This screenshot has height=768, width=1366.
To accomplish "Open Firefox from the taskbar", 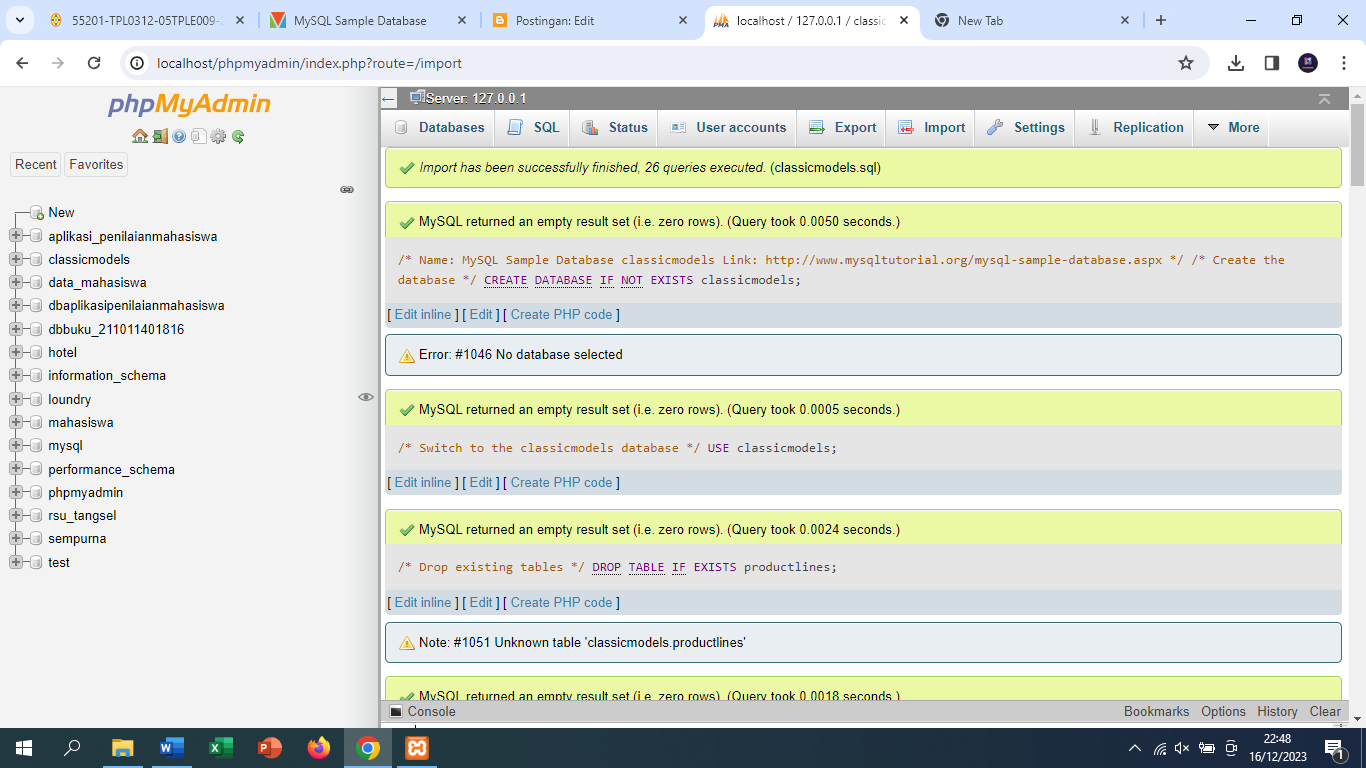I will [x=319, y=747].
